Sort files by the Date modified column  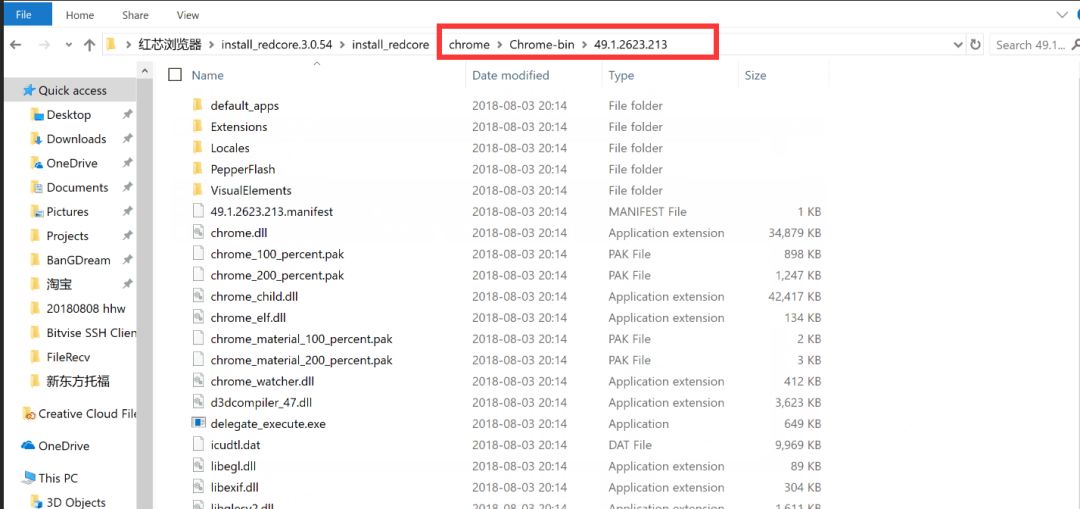(x=510, y=75)
